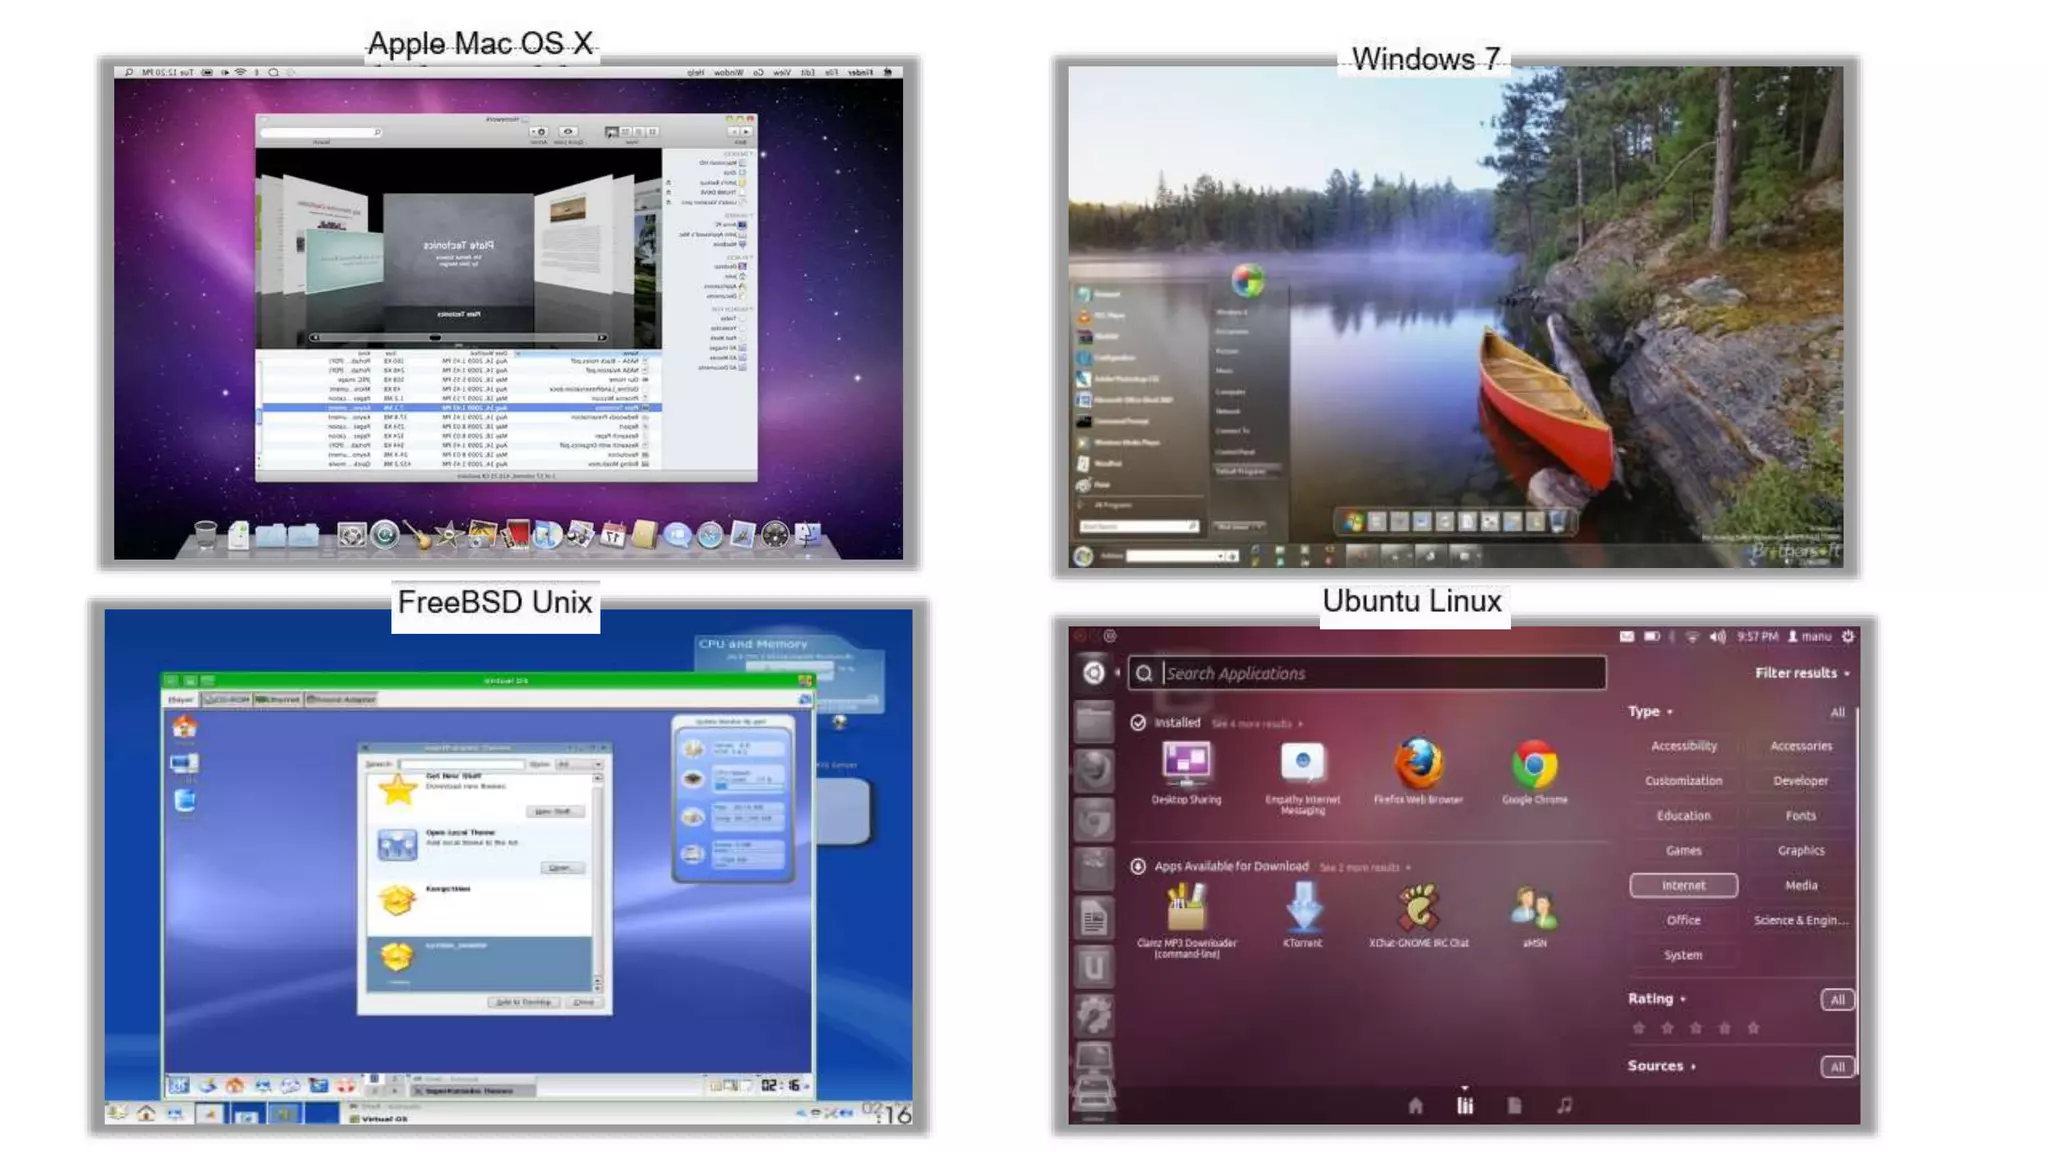
Task: Expand the Sources filter section
Action: point(1660,1066)
